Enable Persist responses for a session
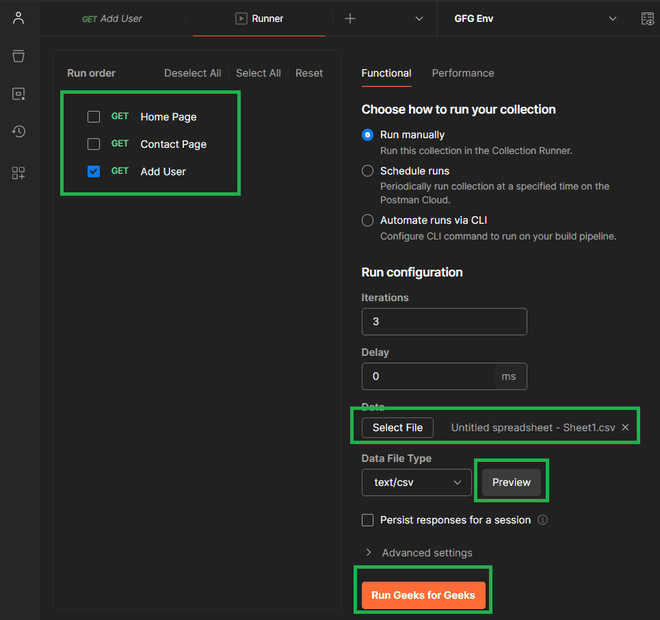This screenshot has width=660, height=620. [368, 520]
